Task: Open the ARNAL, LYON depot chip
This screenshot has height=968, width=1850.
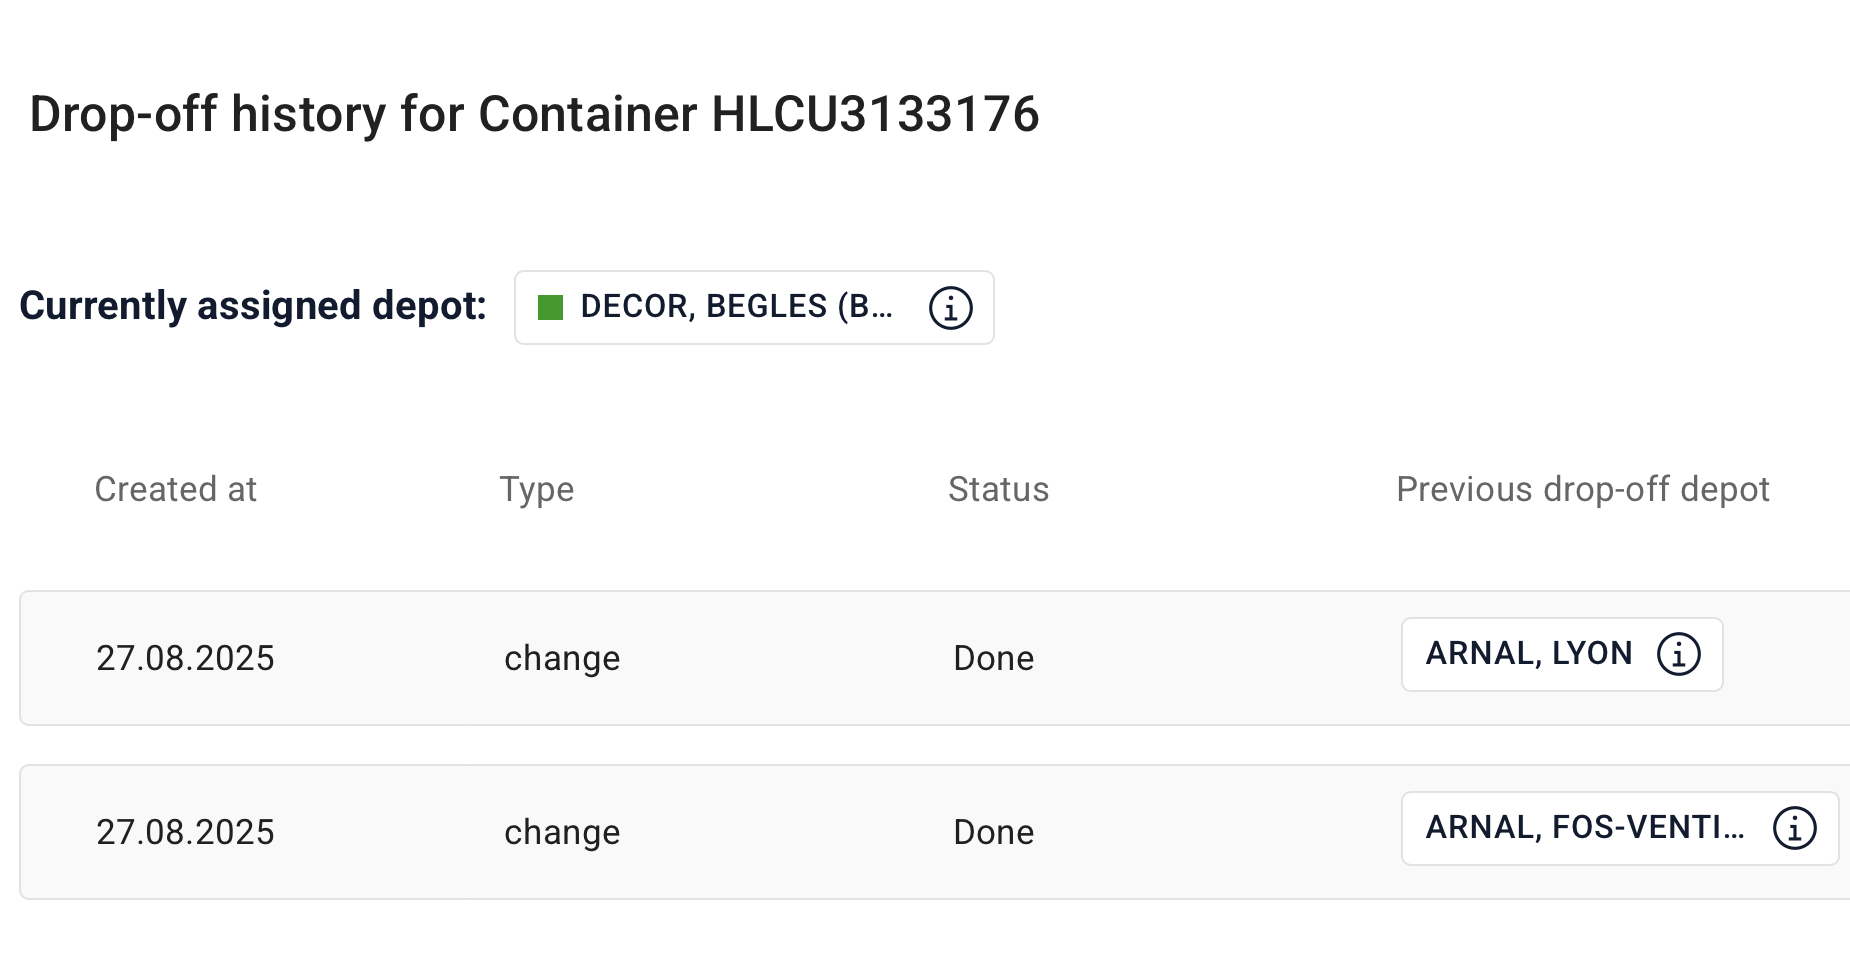Action: [x=1562, y=654]
